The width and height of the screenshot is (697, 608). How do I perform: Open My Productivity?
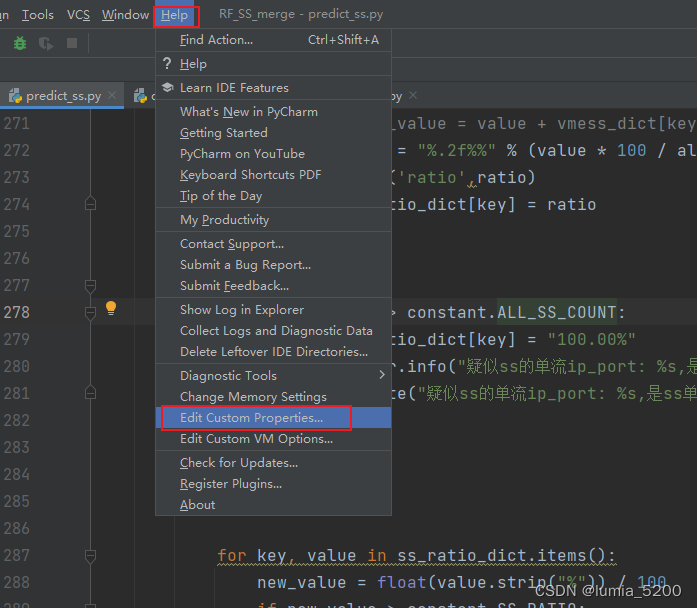pyautogui.click(x=273, y=220)
